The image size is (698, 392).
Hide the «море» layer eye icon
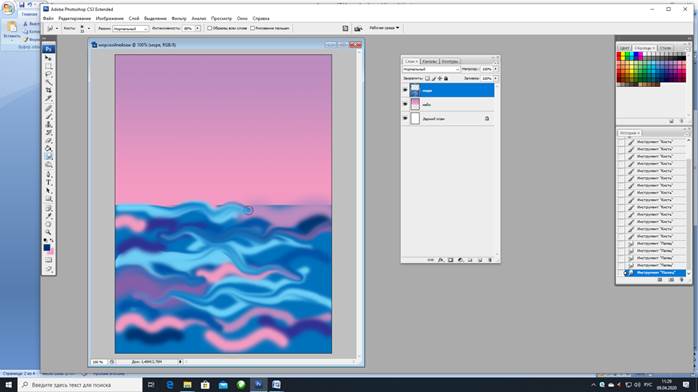click(x=405, y=90)
